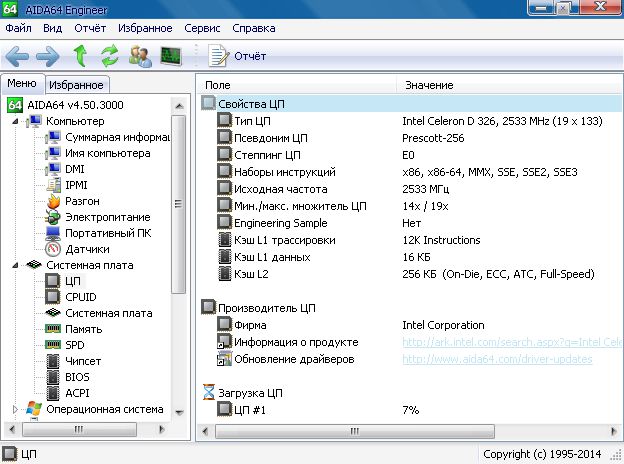Open the Отчёт menu
Viewport: 624px width, 464px height.
(x=90, y=28)
